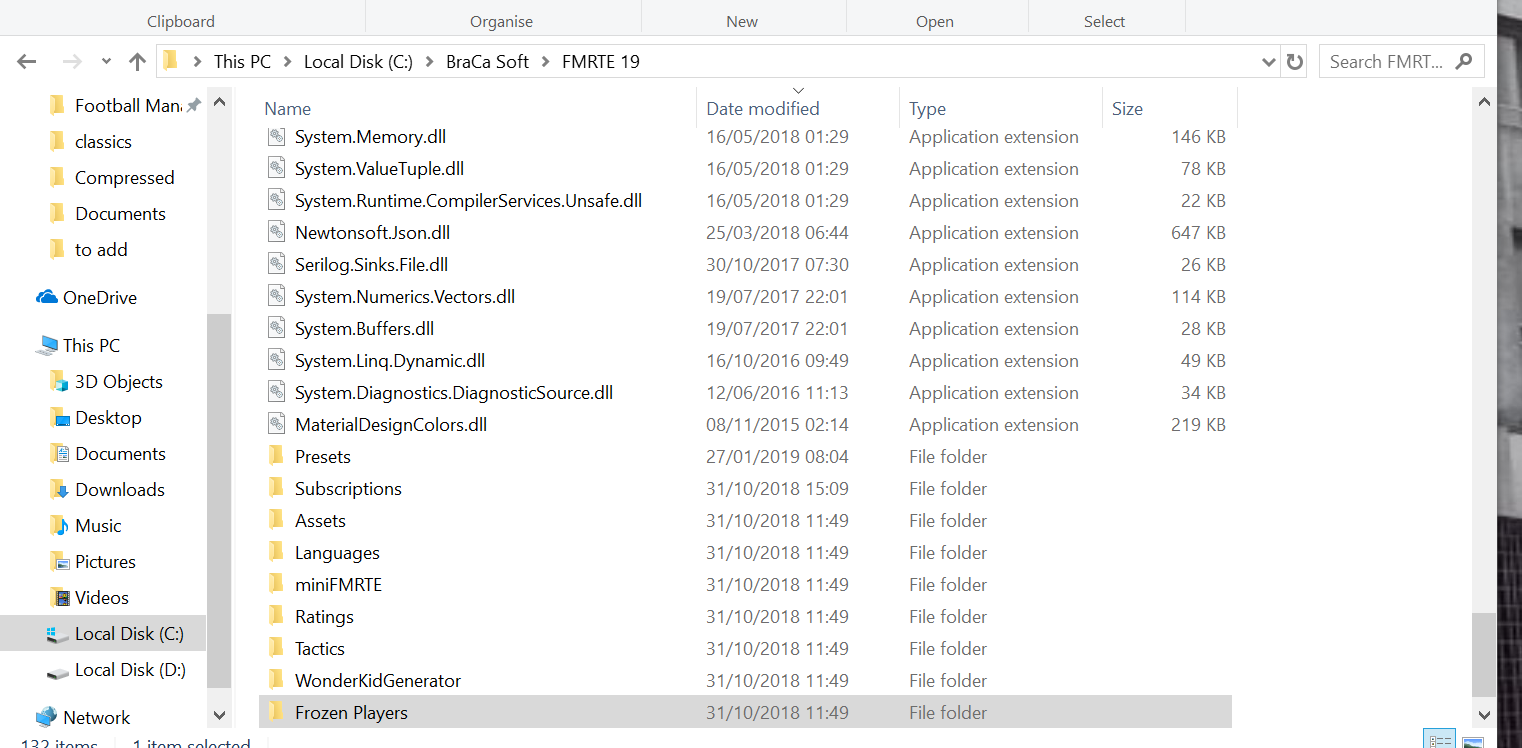Open OneDrive in navigation pane

(x=99, y=298)
